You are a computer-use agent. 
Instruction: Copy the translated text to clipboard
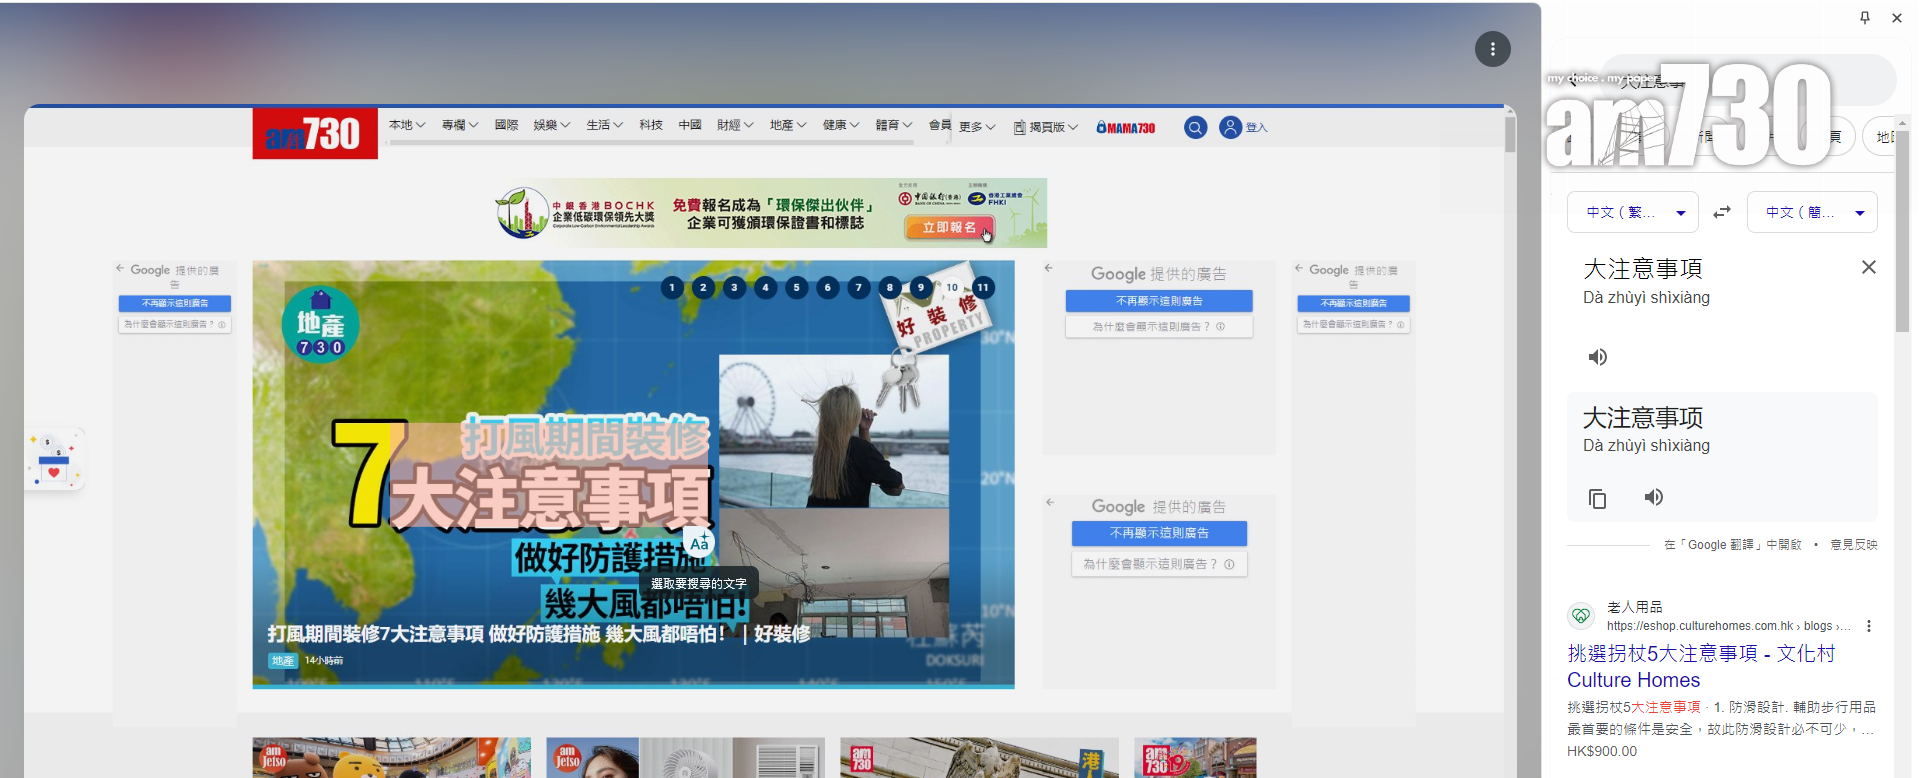(1597, 499)
